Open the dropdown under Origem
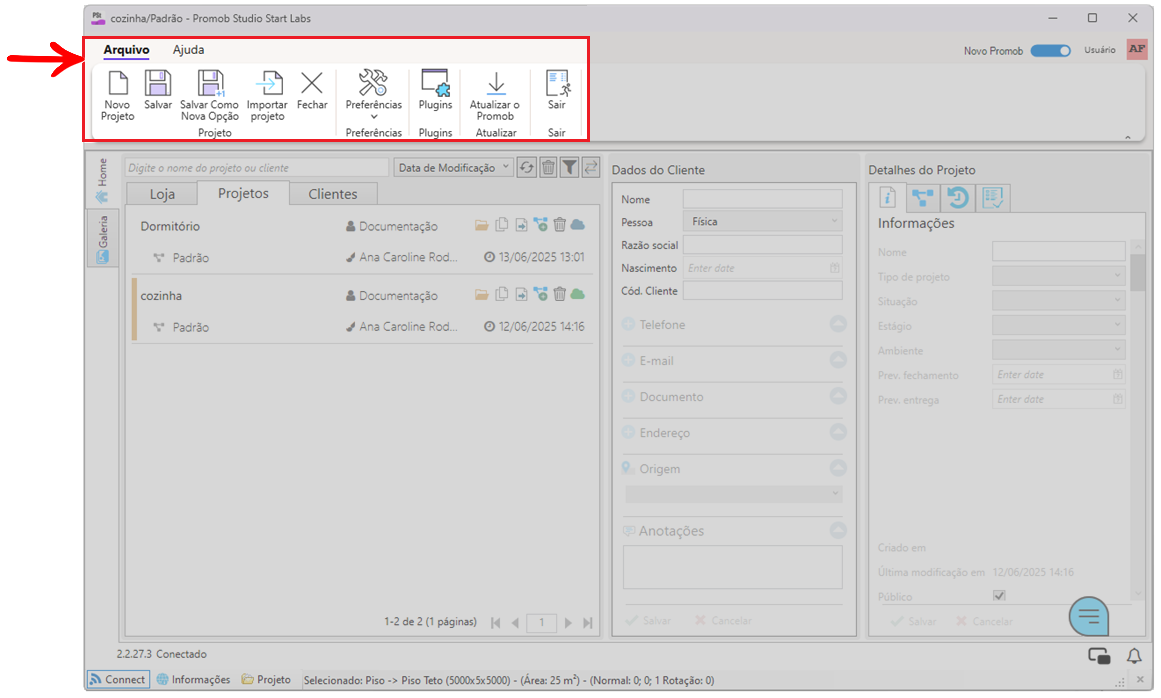This screenshot has width=1161, height=698. [x=734, y=493]
